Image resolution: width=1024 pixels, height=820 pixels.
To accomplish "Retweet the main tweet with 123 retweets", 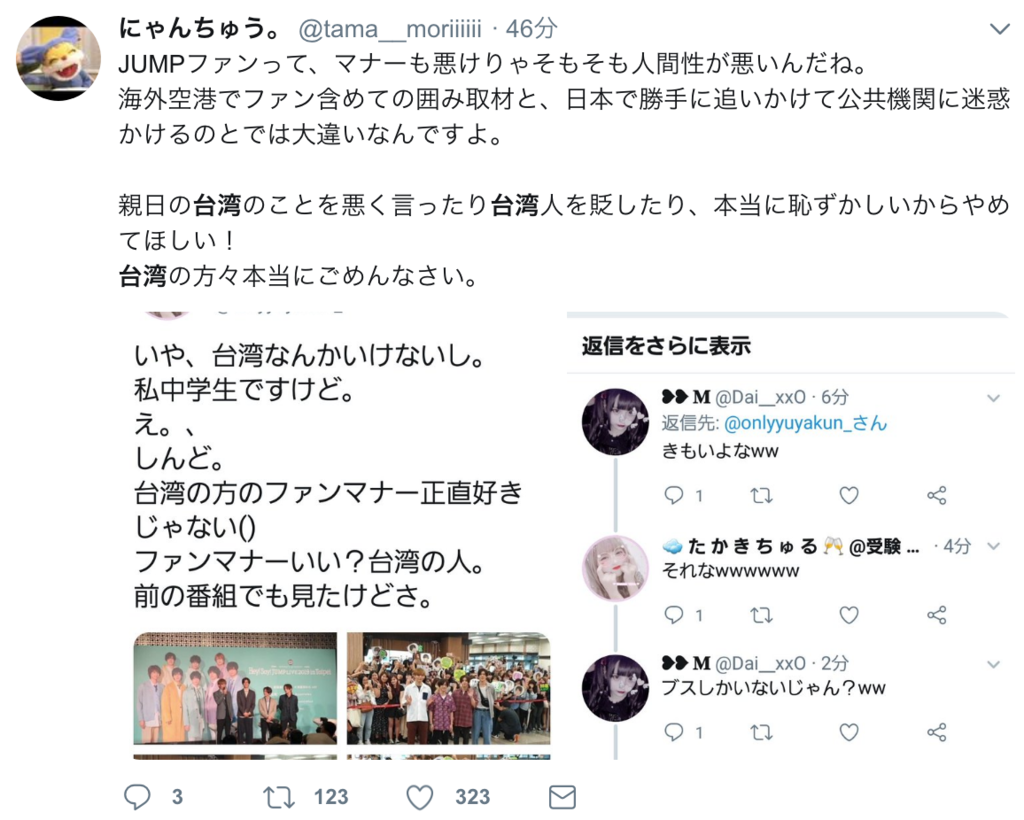I will pyautogui.click(x=279, y=798).
